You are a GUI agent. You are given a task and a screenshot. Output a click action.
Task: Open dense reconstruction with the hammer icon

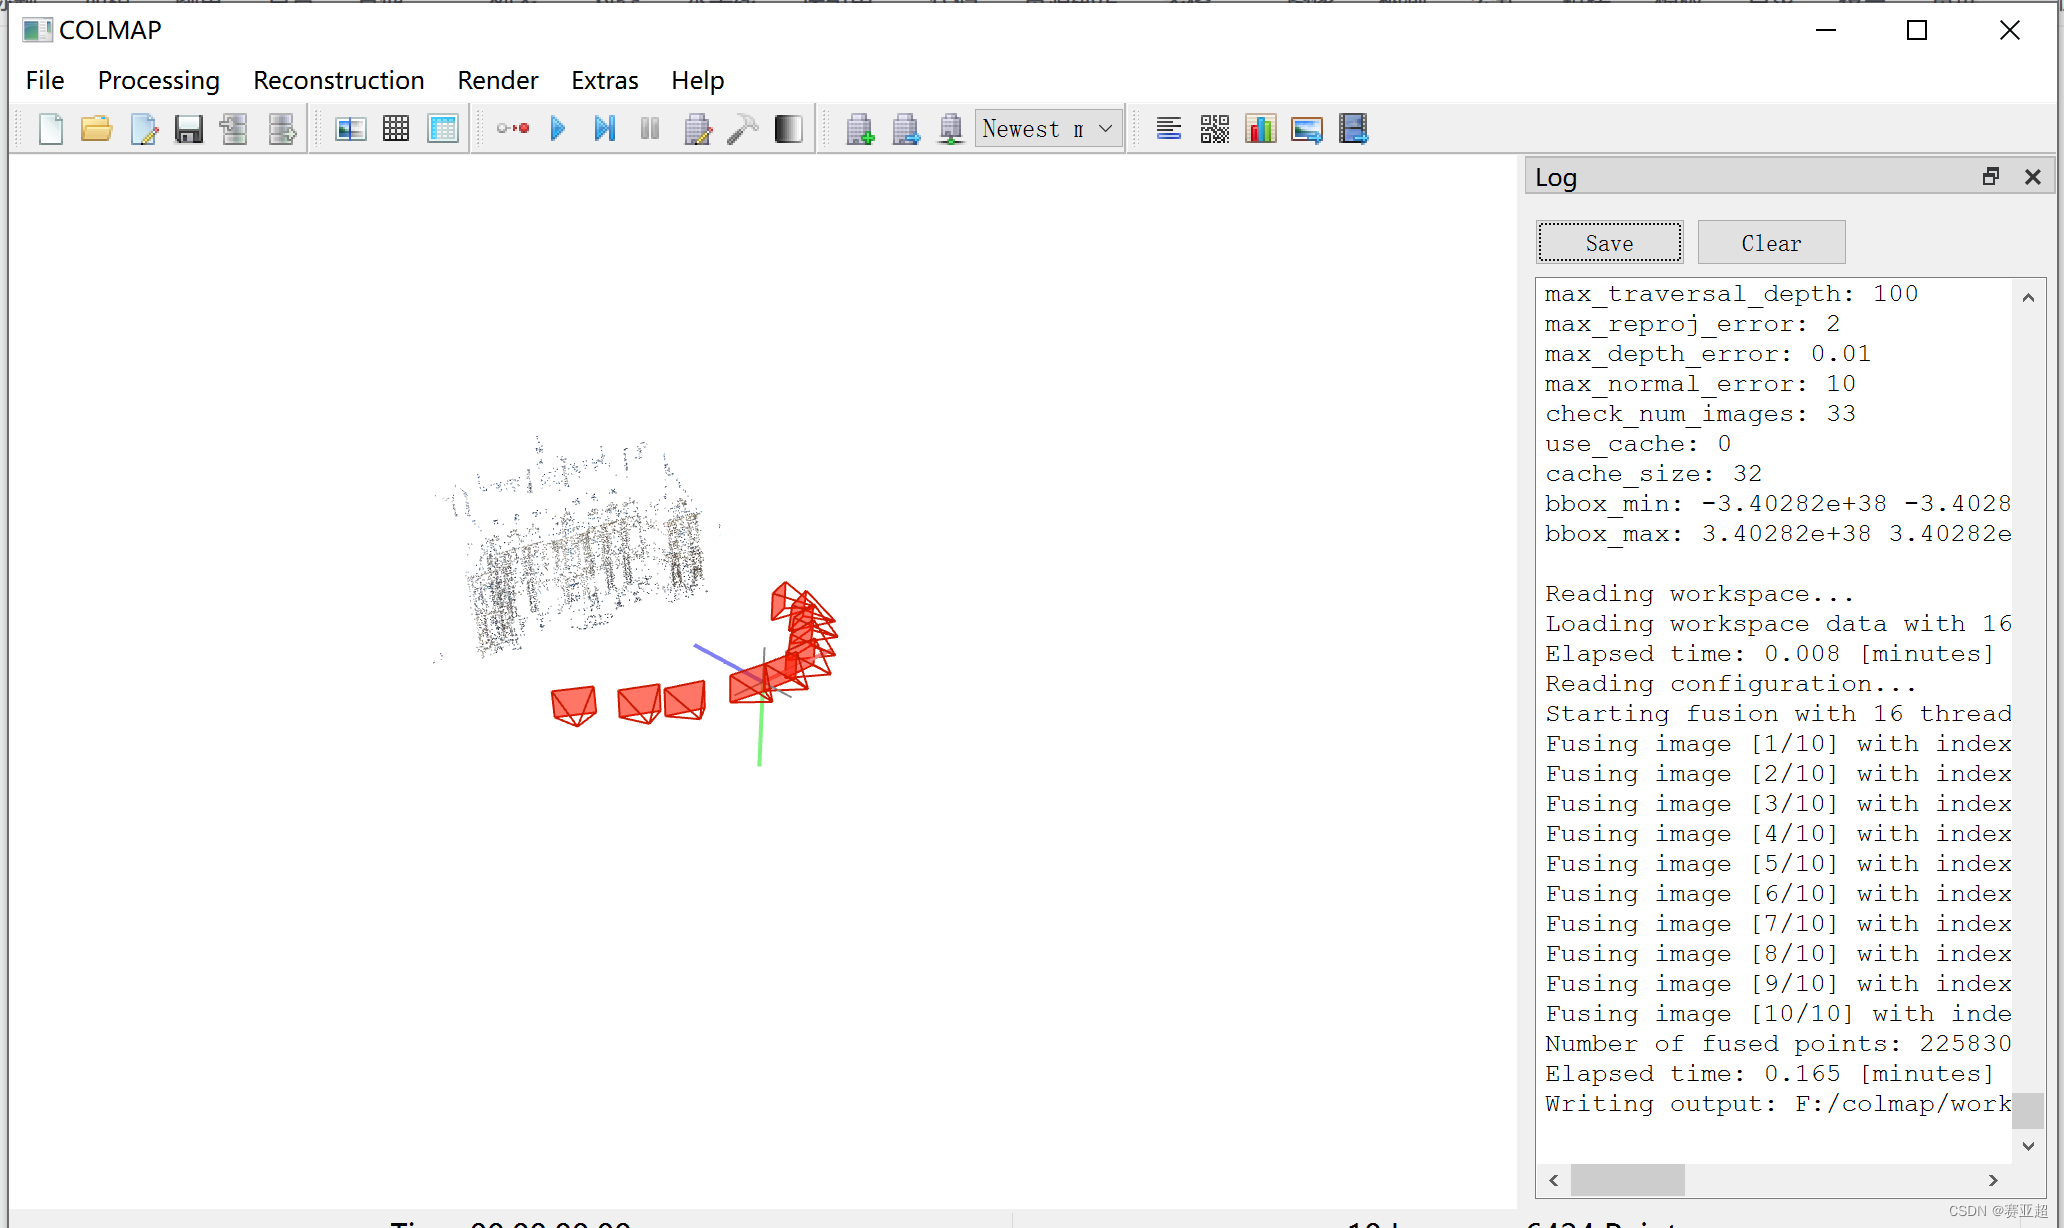pyautogui.click(x=743, y=128)
